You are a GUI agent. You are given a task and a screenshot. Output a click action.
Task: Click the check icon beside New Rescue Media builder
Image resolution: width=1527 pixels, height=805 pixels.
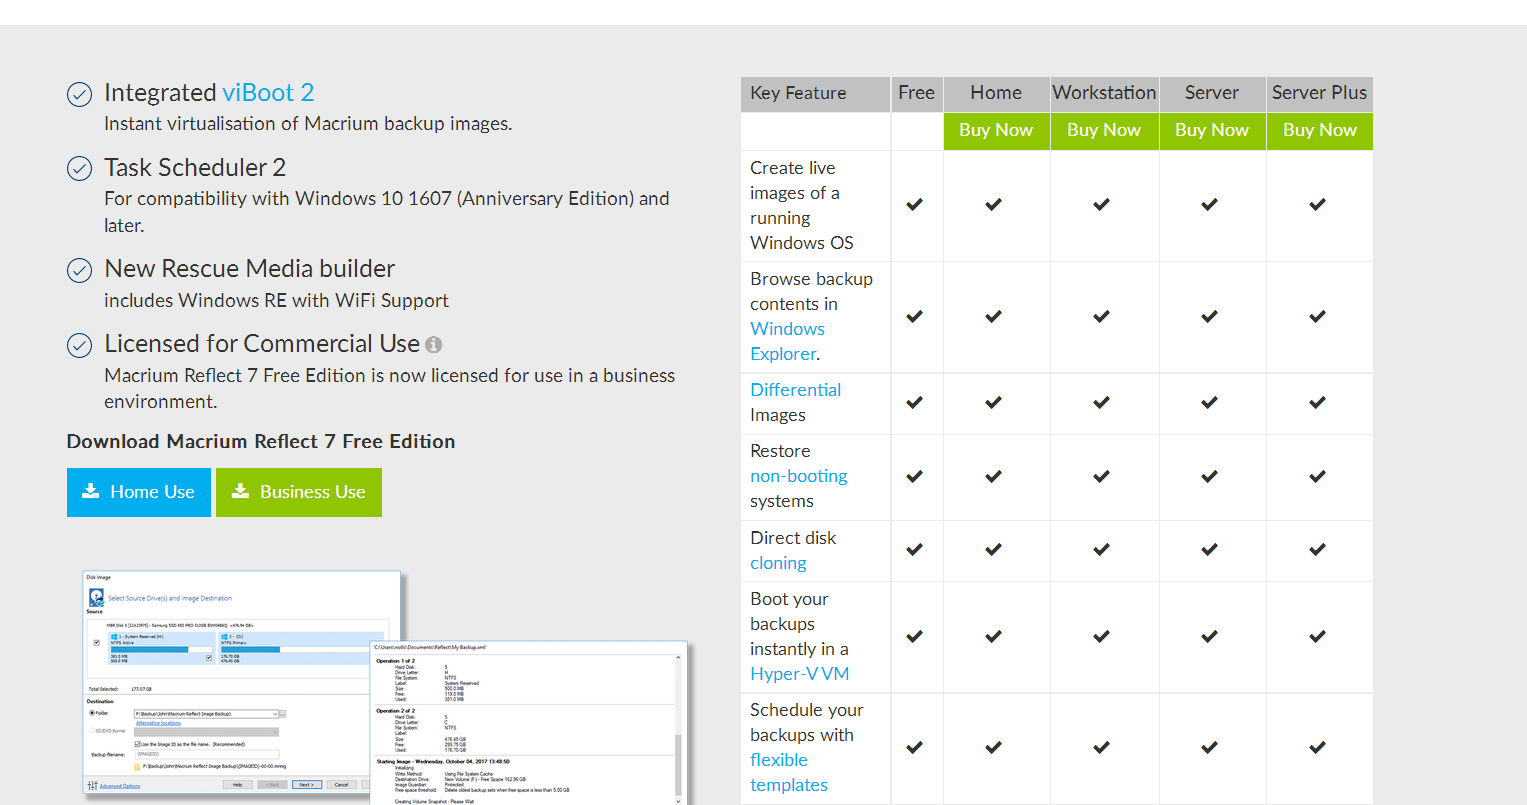(79, 270)
